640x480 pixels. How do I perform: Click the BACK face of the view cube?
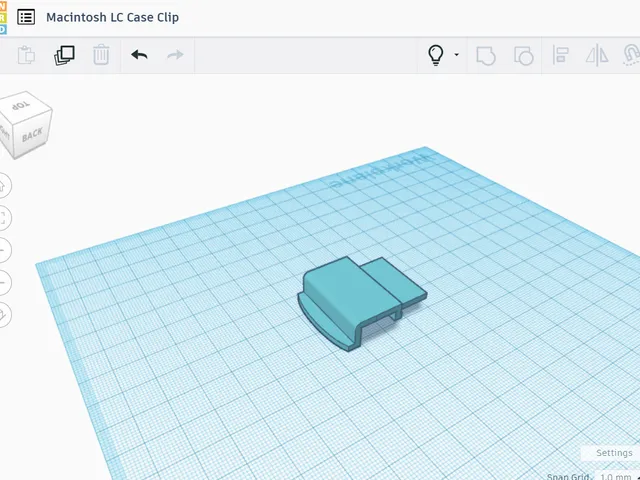click(x=33, y=134)
